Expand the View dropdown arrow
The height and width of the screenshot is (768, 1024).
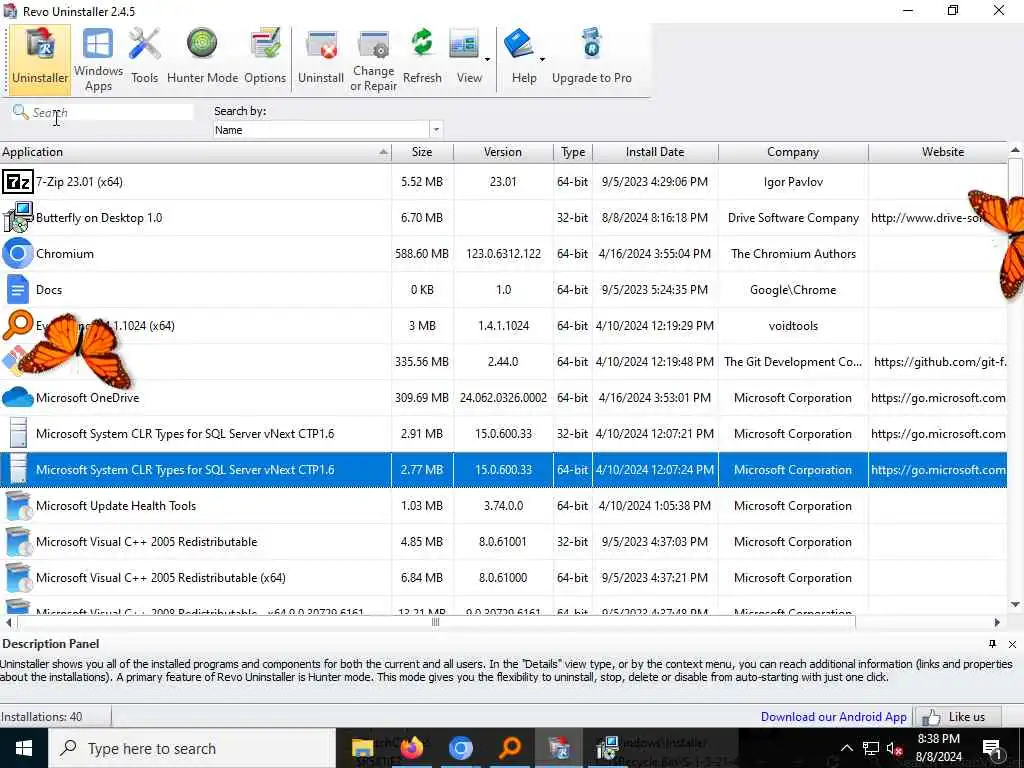click(487, 59)
